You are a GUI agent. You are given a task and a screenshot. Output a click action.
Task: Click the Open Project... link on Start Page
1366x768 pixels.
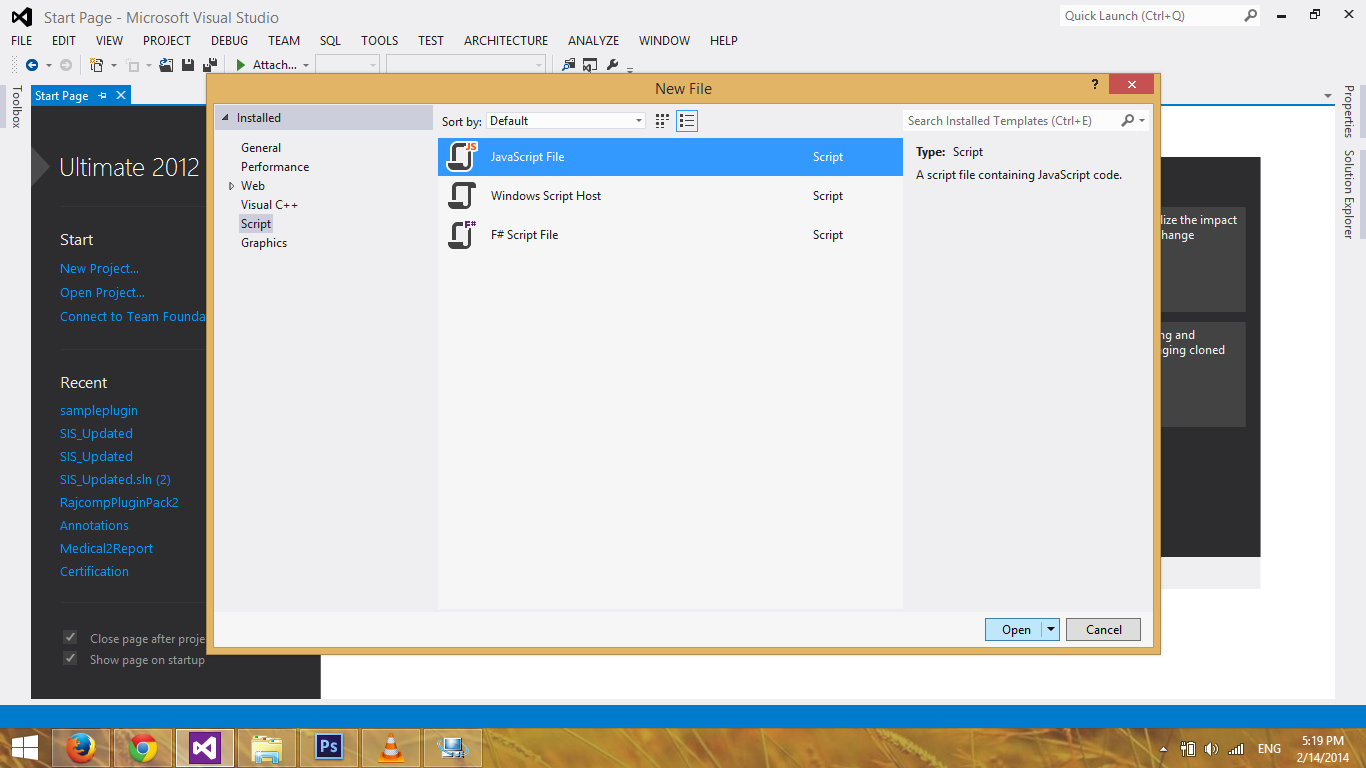click(x=102, y=293)
